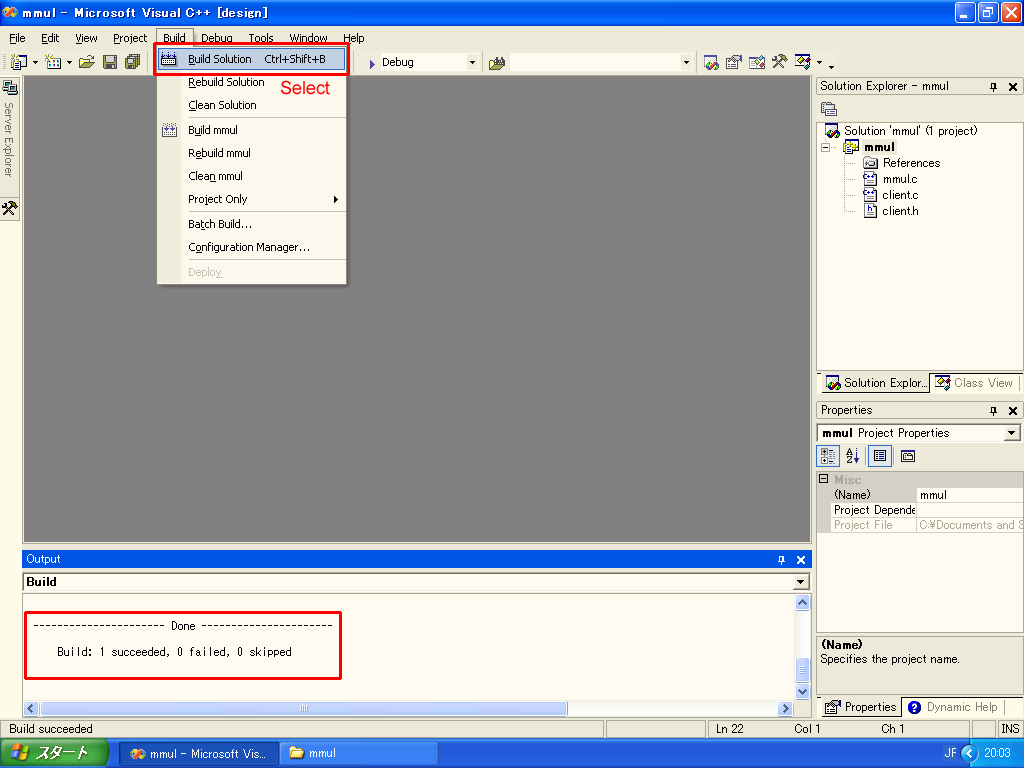Save the current file with floppy icon
The width and height of the screenshot is (1024, 768).
click(x=110, y=62)
